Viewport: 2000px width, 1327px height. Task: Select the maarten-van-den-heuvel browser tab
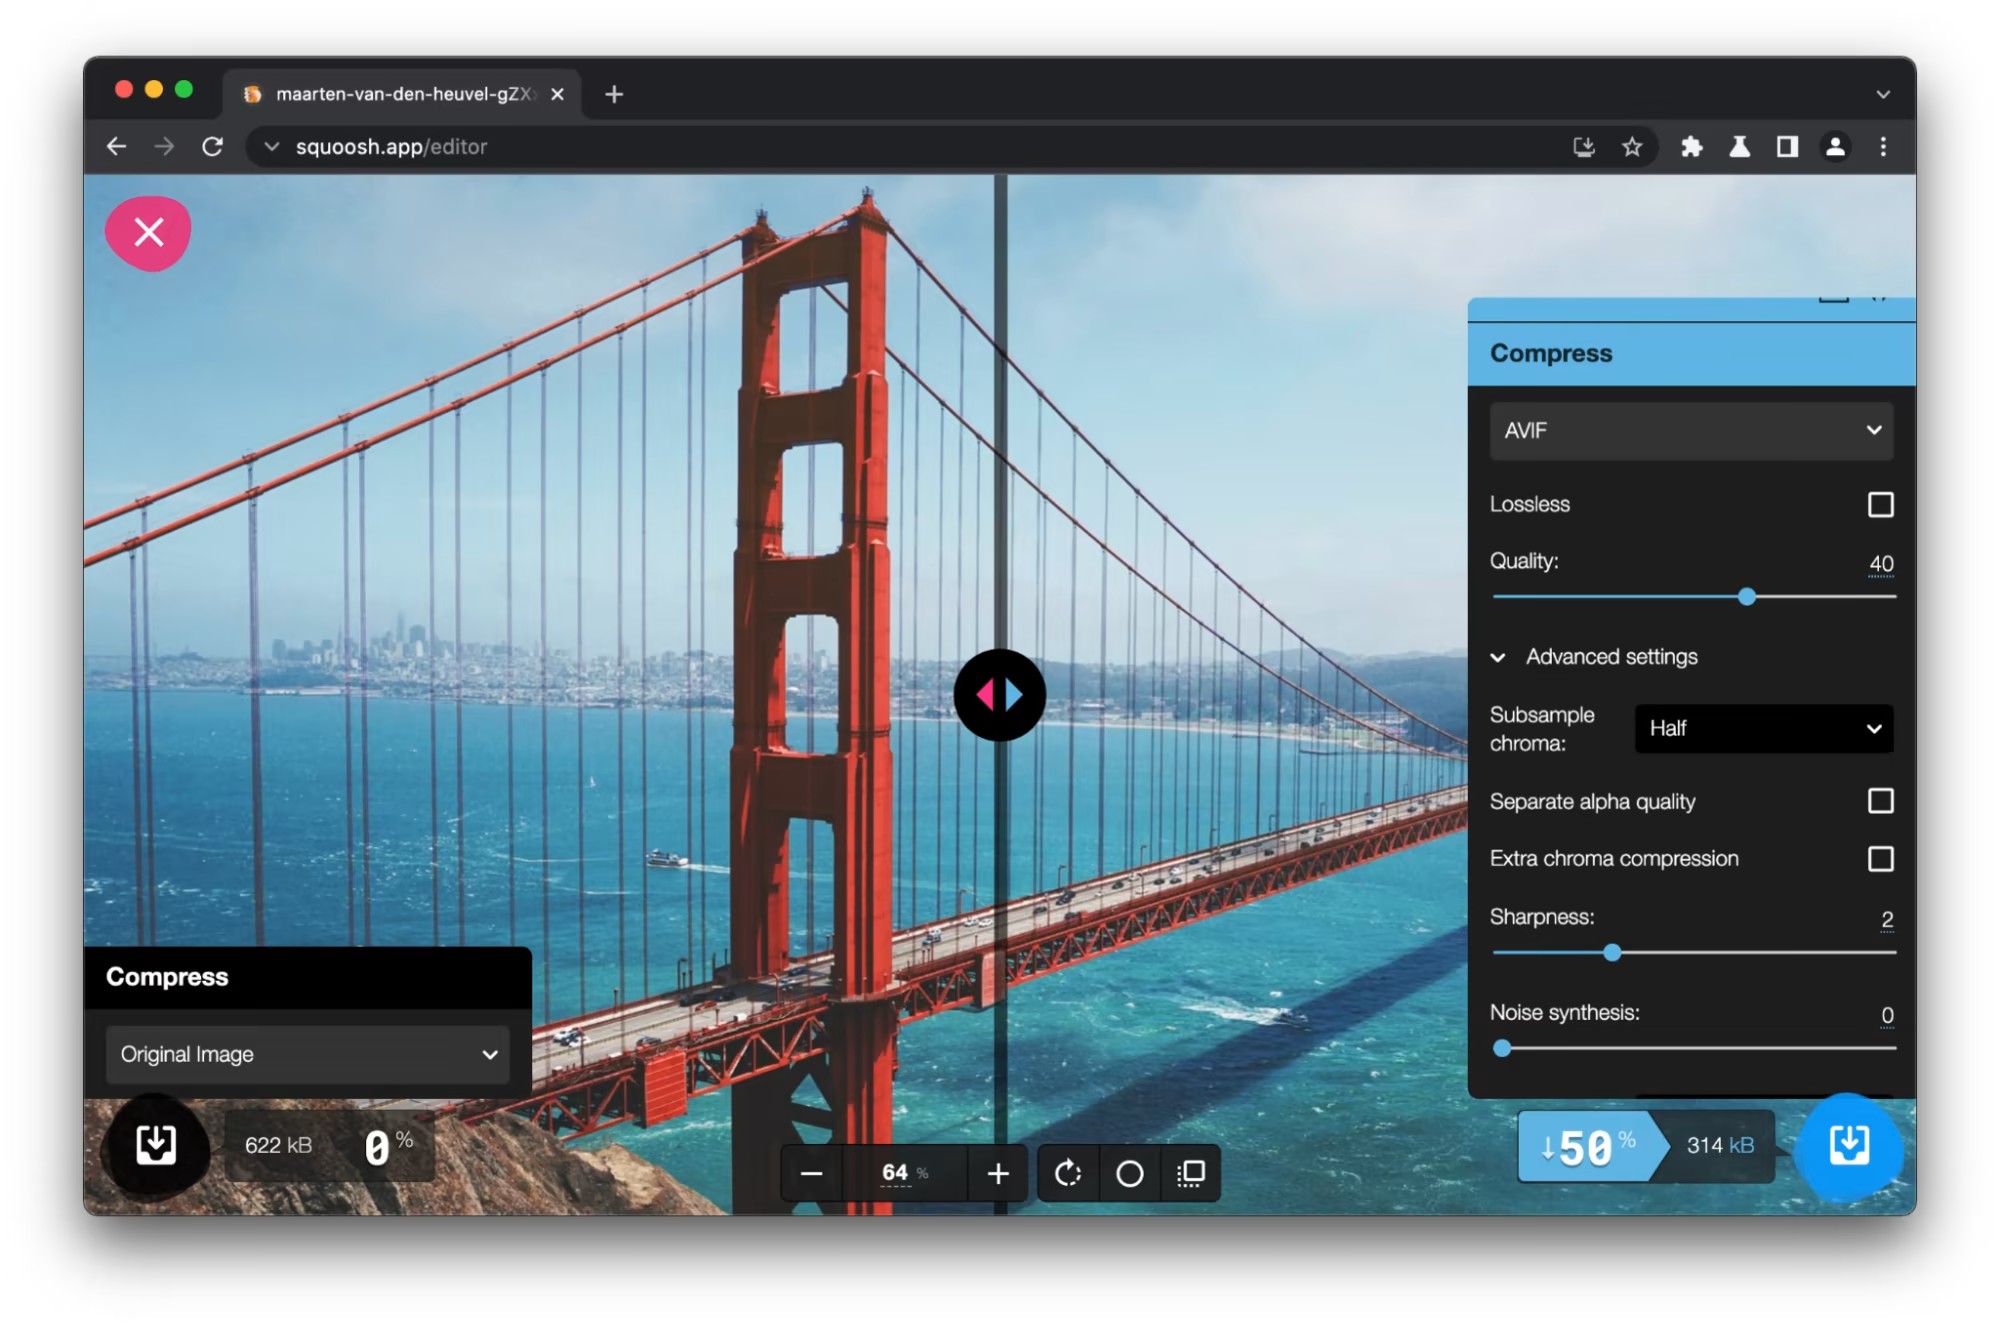tap(402, 94)
